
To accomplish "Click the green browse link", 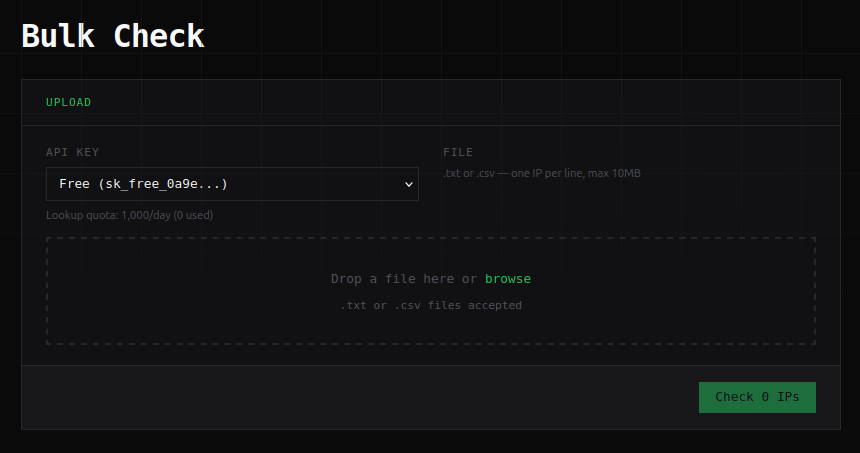I will tap(508, 279).
